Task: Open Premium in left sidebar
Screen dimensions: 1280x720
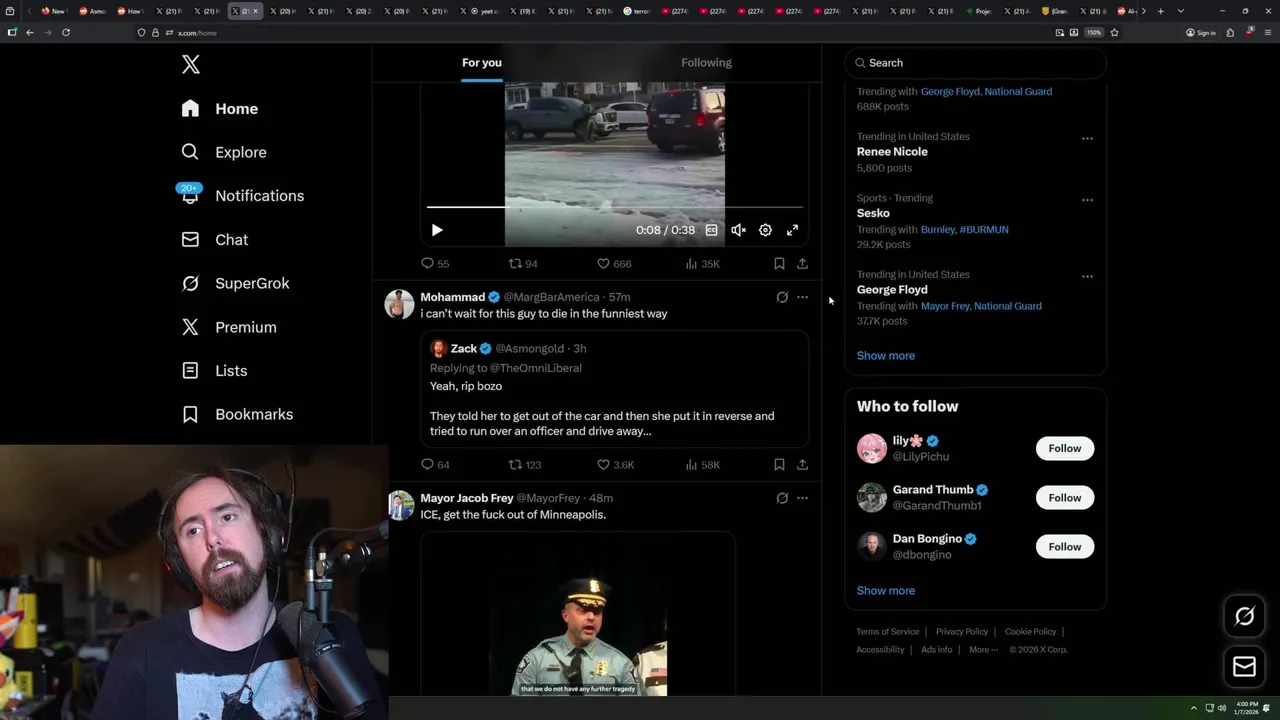Action: 229,327
